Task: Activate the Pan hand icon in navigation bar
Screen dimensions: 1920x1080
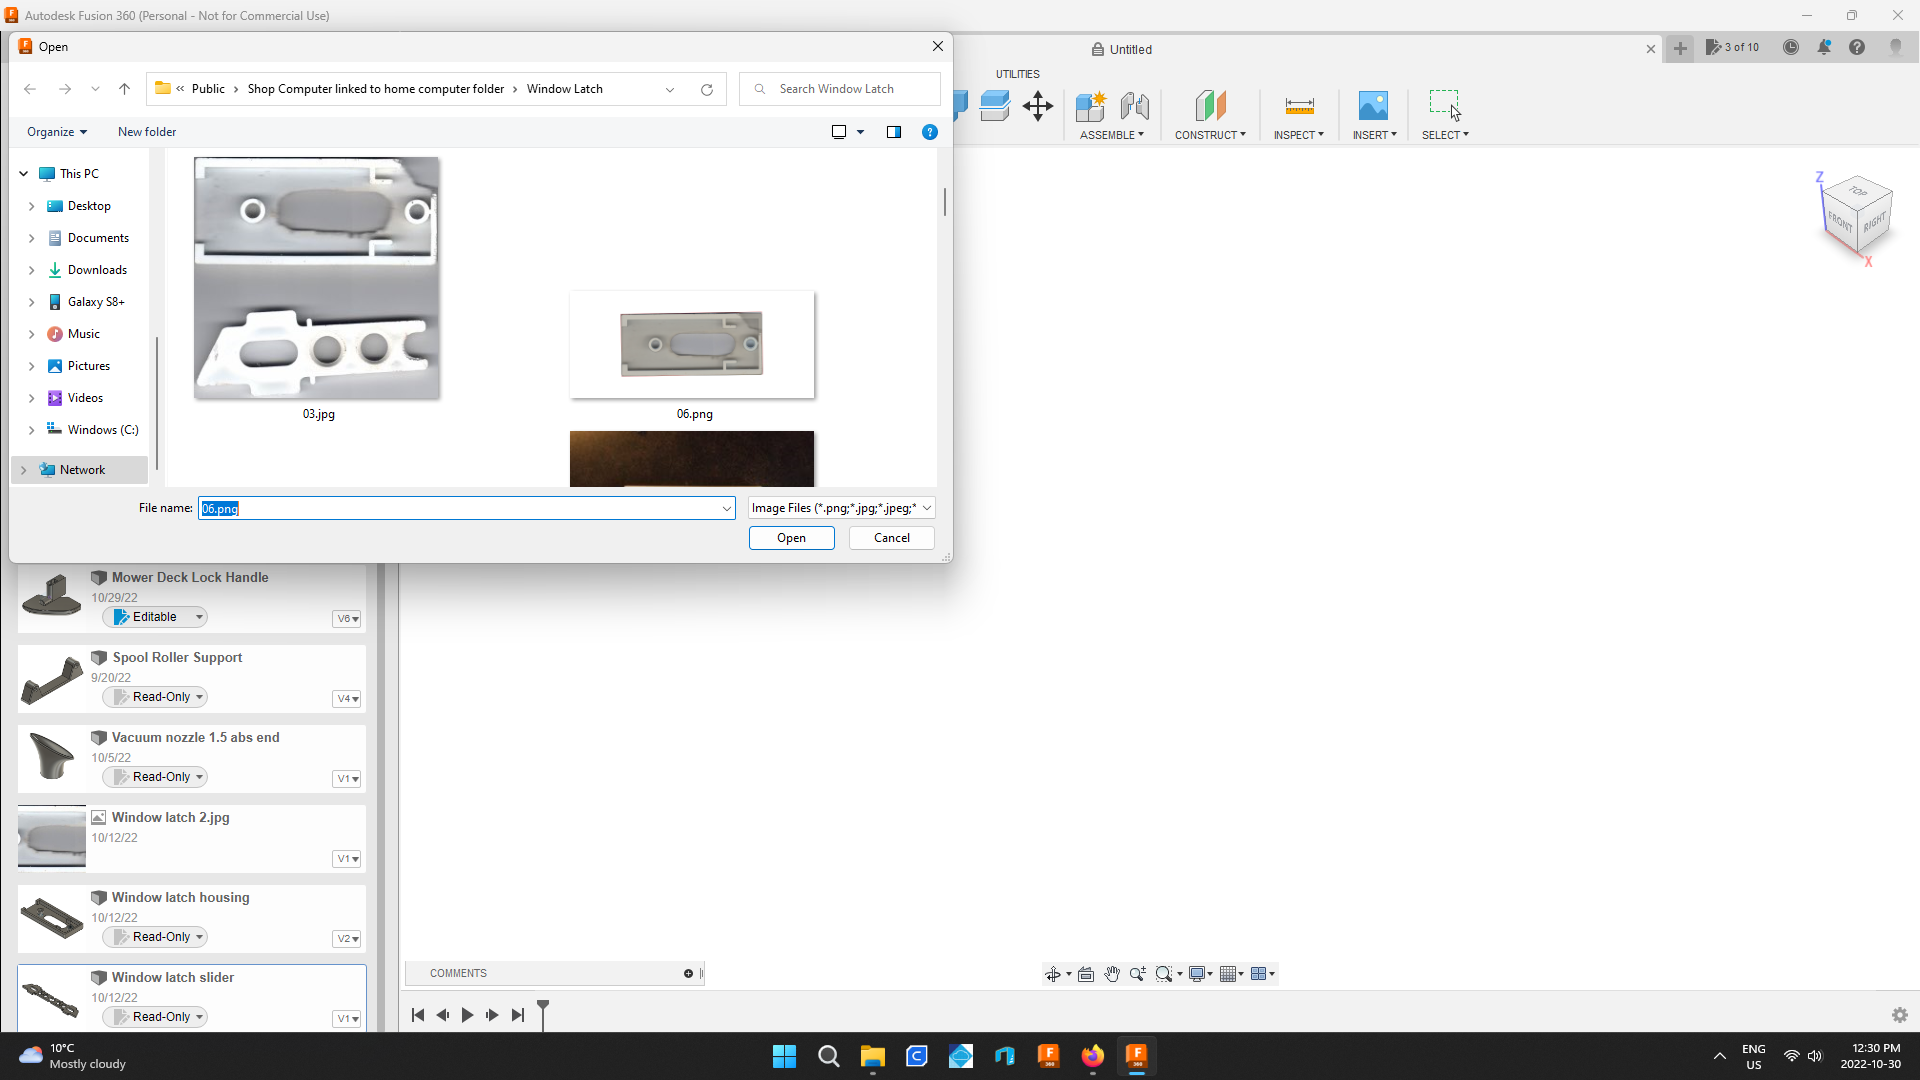Action: (1112, 973)
